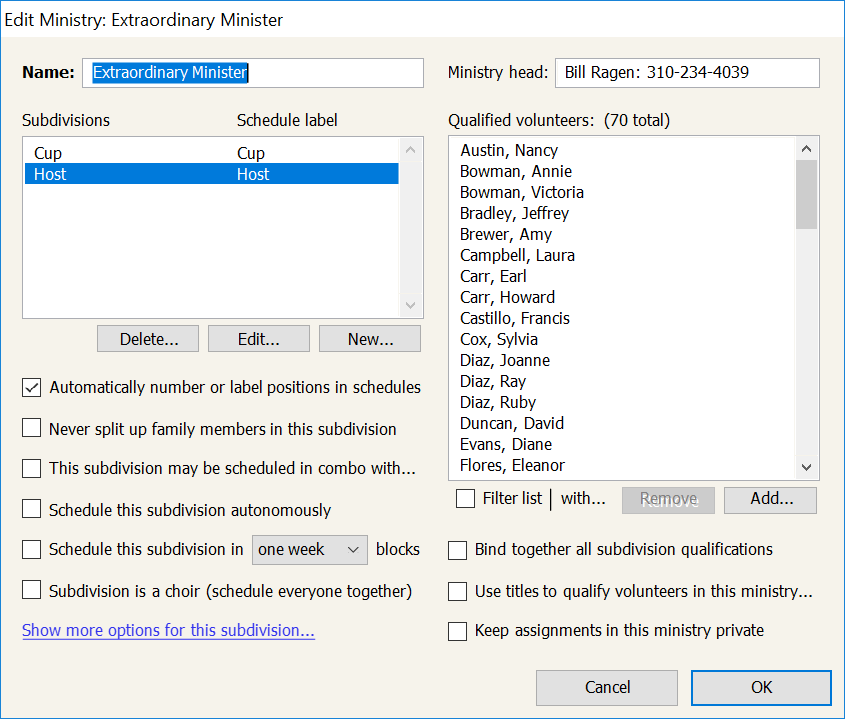Screen dimensions: 845x719
Task: Check 'Bind together all subdivision qualifications'
Action: (458, 550)
